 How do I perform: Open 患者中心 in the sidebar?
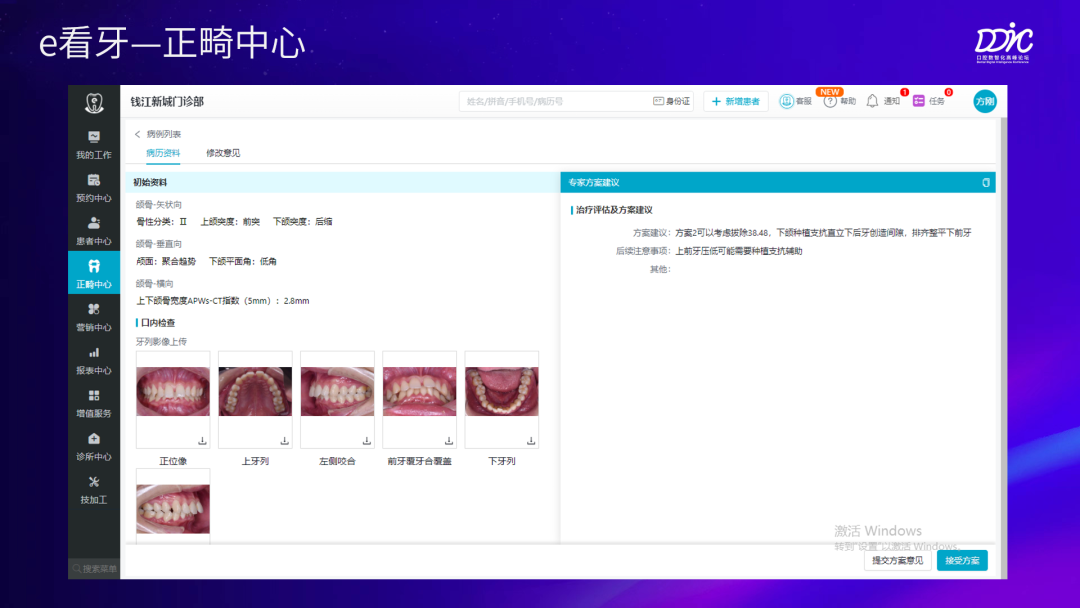[x=94, y=231]
